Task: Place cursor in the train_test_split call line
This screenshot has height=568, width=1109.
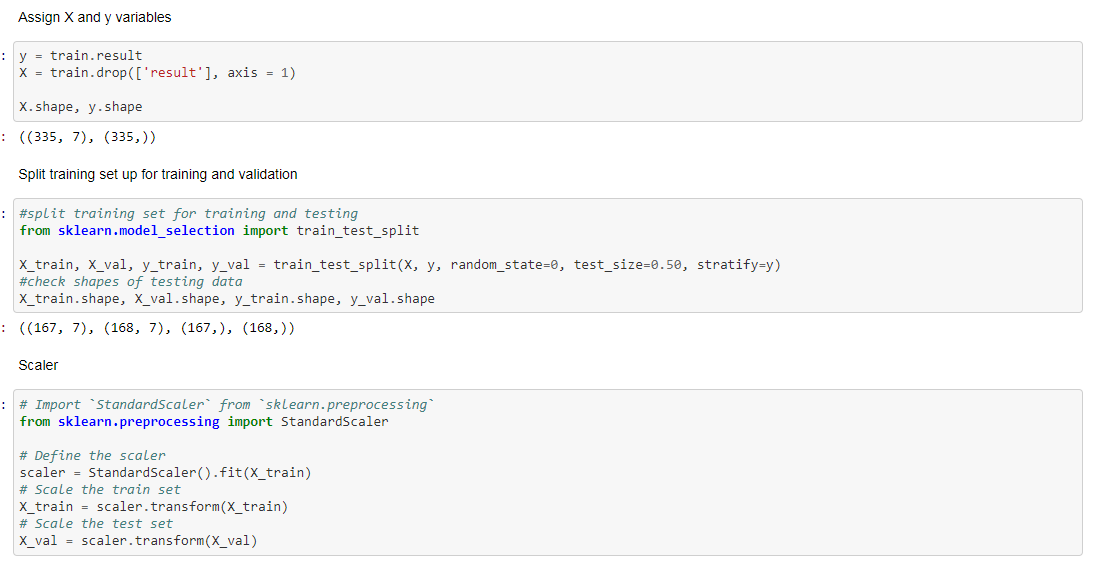Action: (x=400, y=265)
